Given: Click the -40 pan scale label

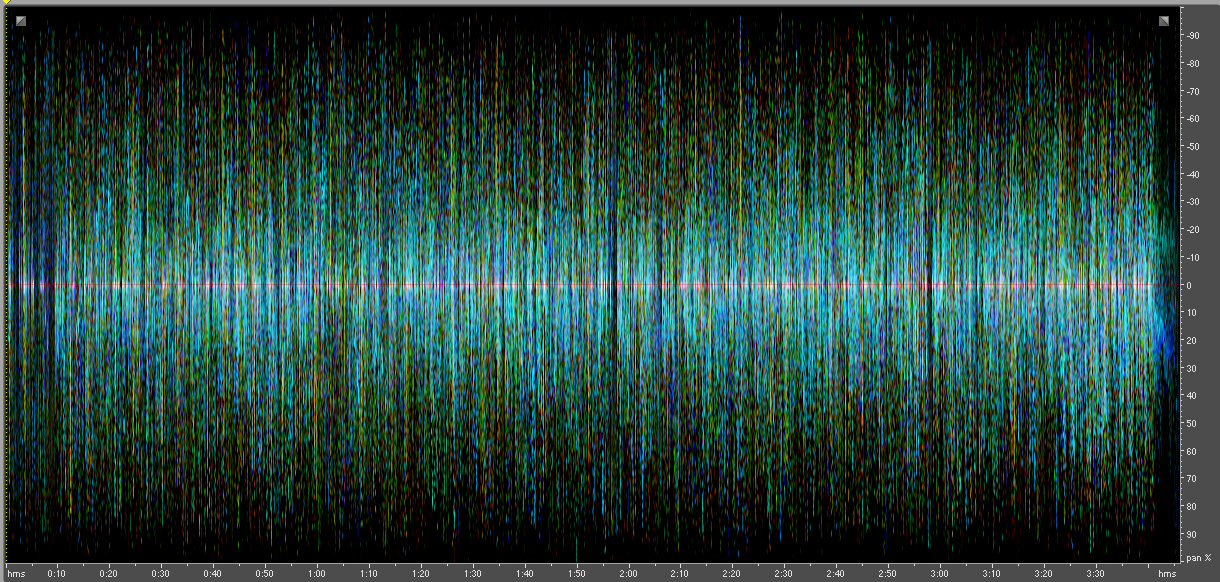Looking at the screenshot, I should 1193,175.
